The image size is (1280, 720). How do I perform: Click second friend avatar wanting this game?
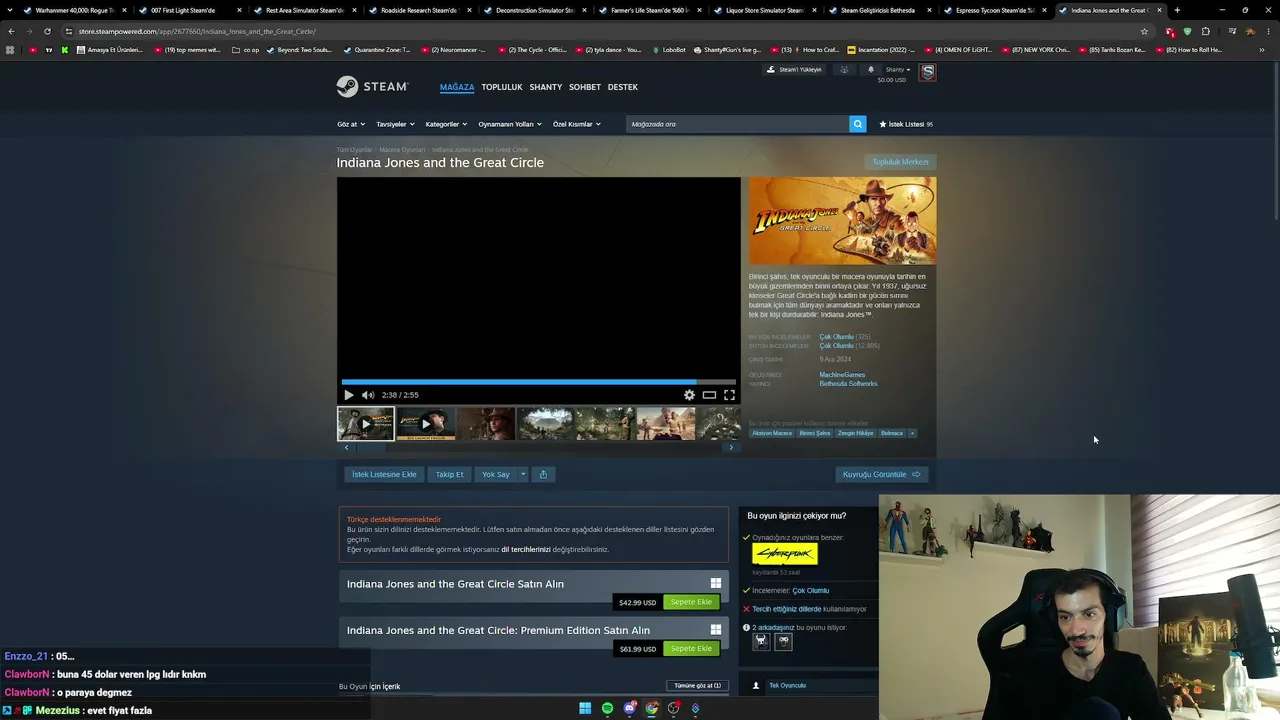(x=784, y=641)
